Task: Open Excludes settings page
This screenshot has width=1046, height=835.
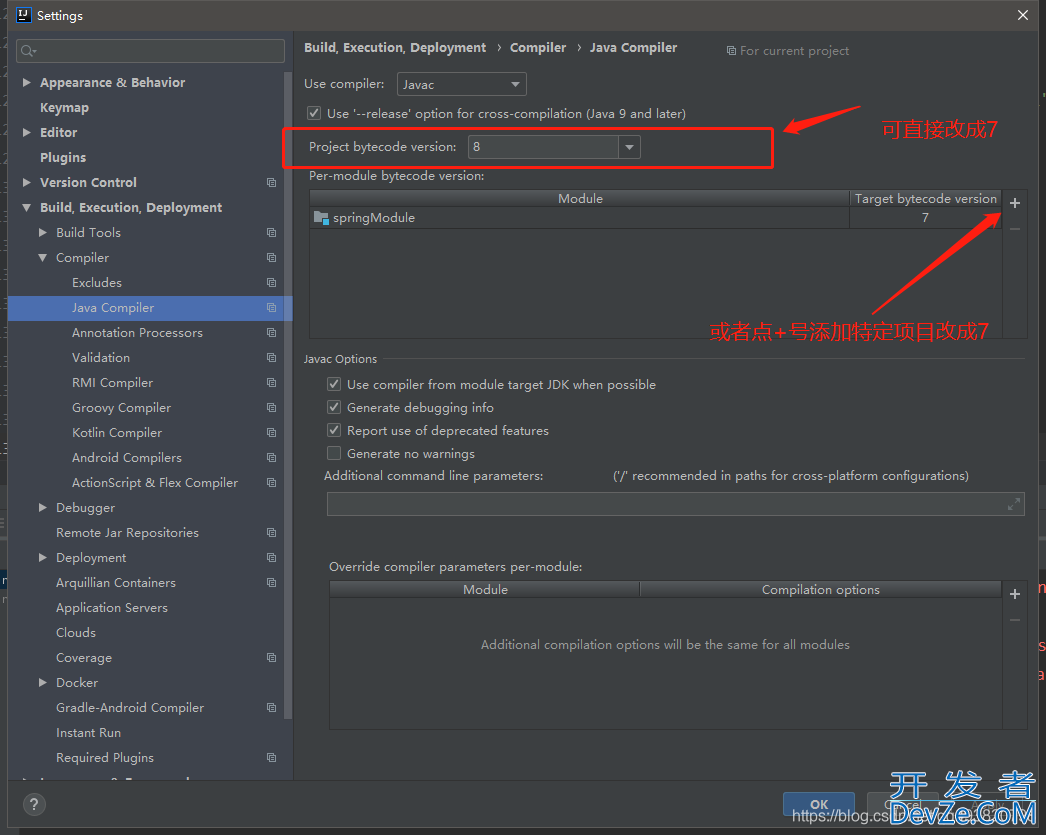Action: [97, 282]
